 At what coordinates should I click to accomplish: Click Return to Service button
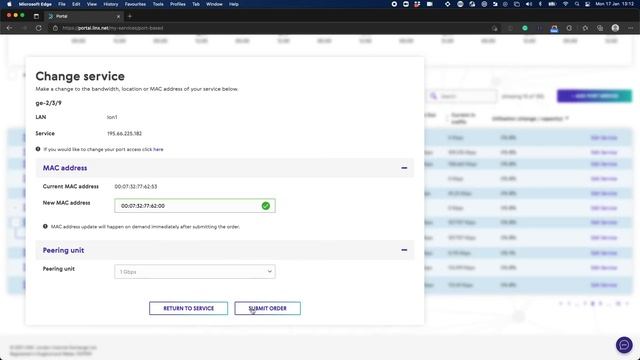[x=189, y=308]
